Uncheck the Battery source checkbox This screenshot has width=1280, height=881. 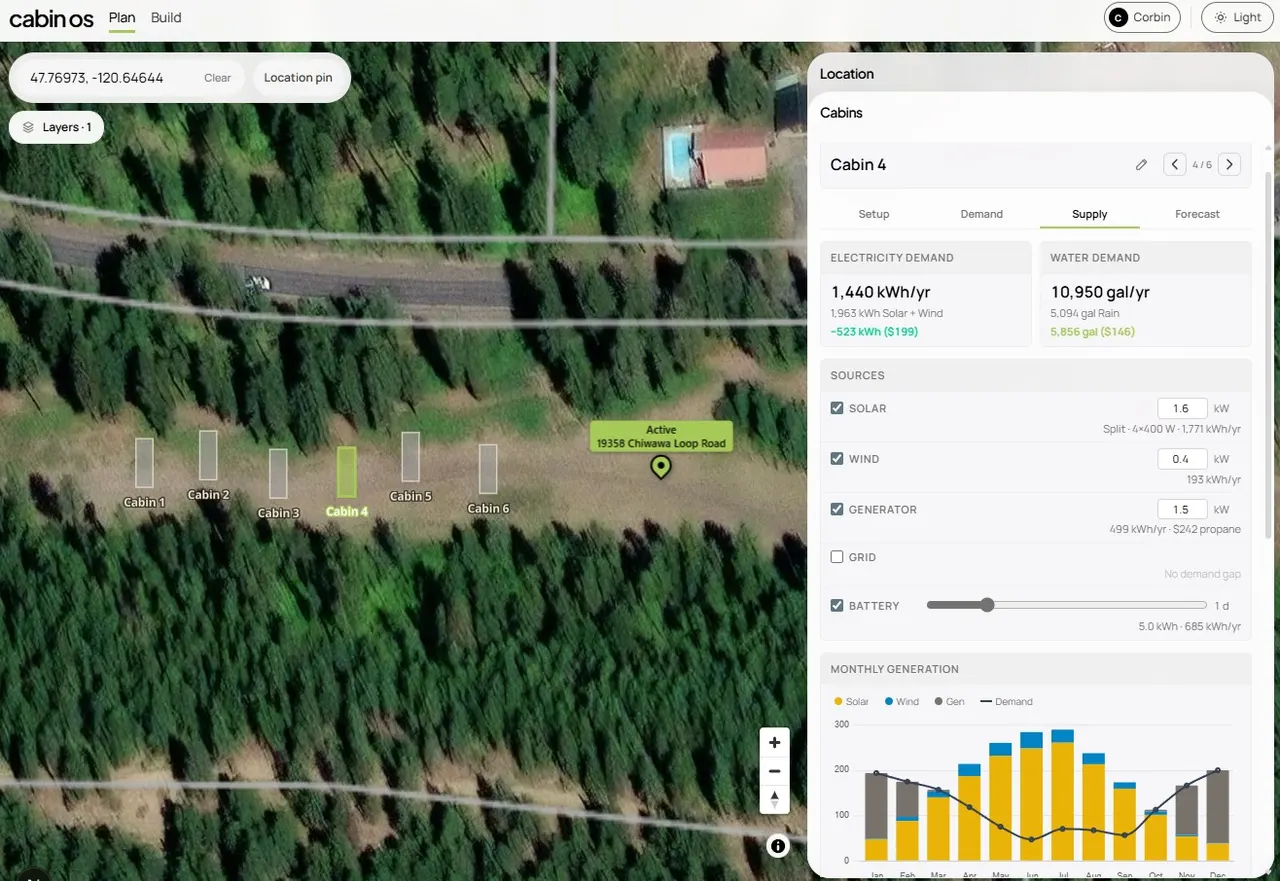coord(837,606)
